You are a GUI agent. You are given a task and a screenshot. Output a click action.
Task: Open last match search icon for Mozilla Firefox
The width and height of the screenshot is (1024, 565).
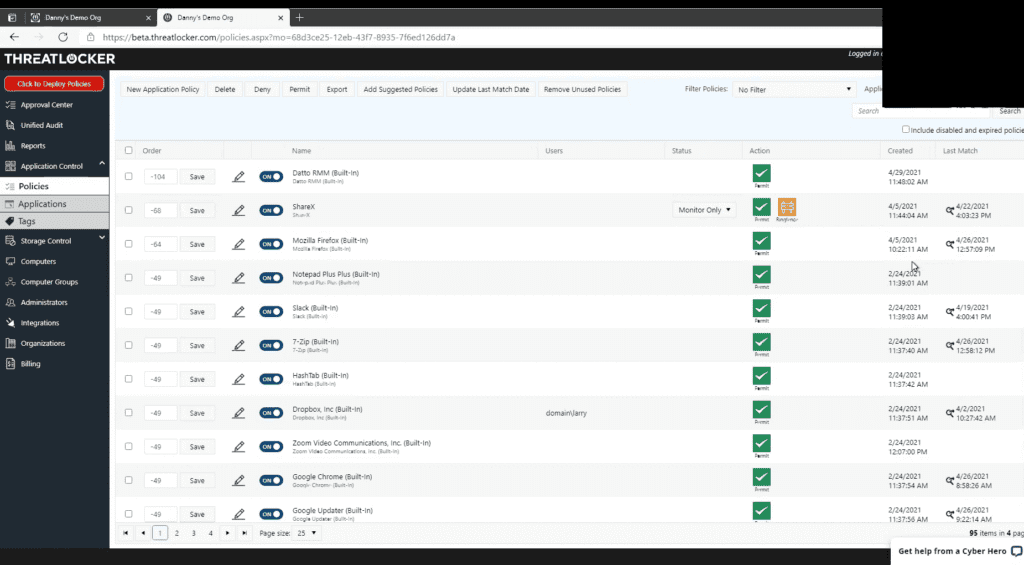950,244
